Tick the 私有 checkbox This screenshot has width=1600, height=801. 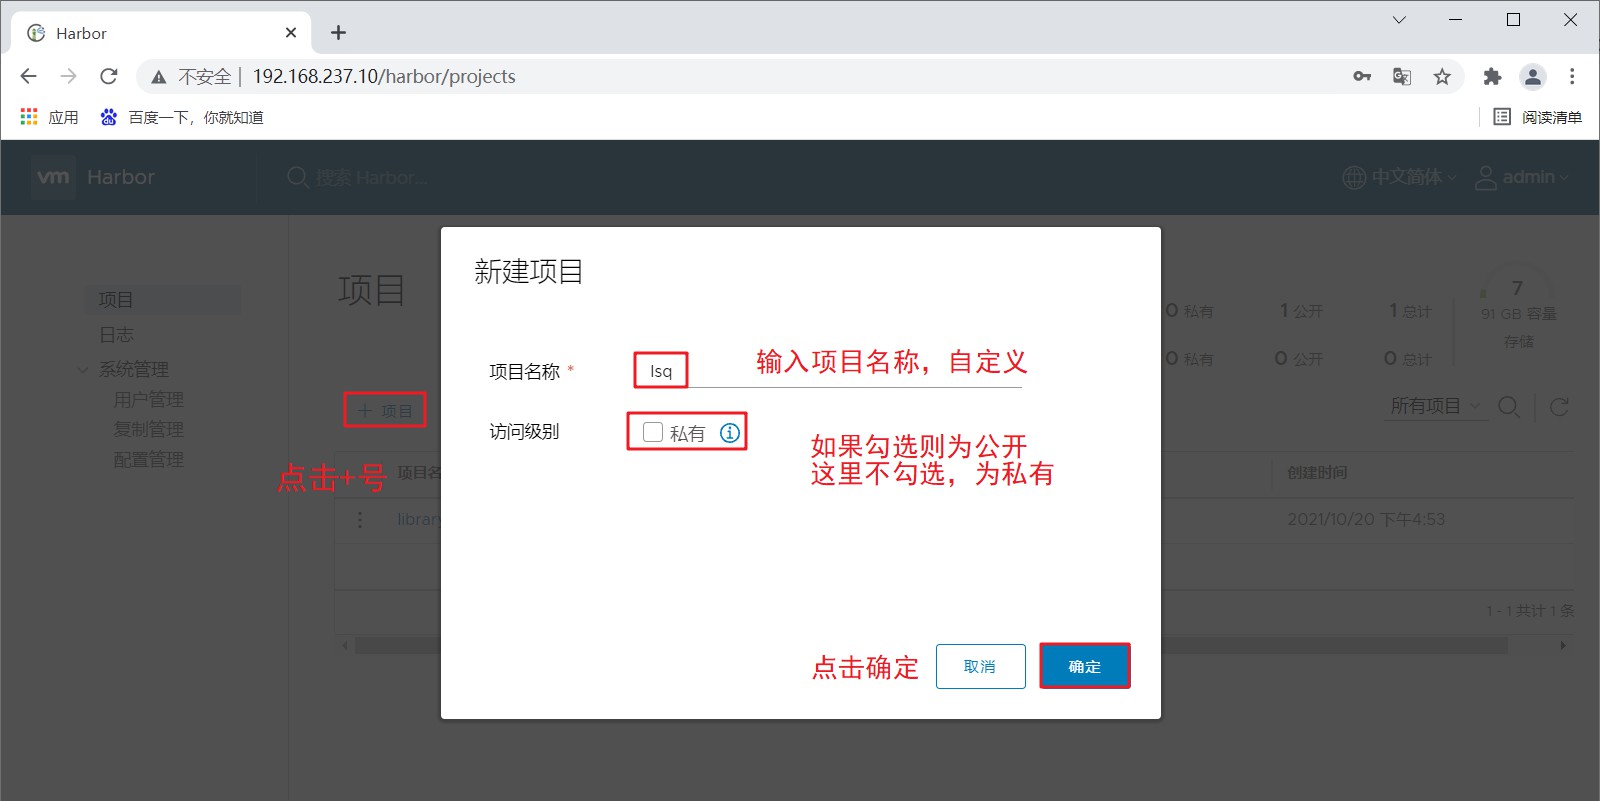click(x=653, y=432)
